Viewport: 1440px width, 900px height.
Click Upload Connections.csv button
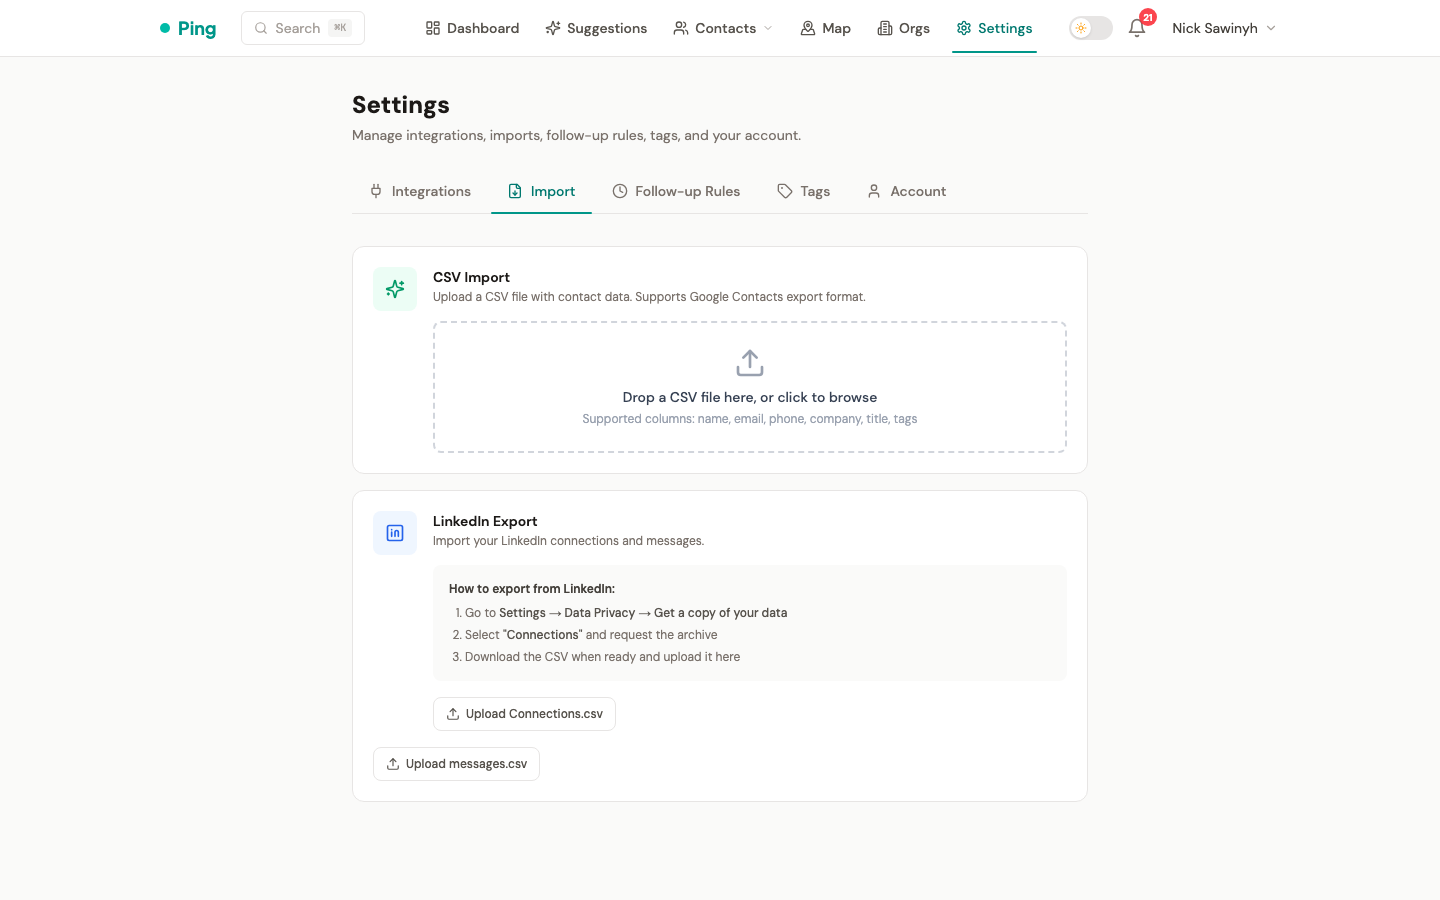524,714
